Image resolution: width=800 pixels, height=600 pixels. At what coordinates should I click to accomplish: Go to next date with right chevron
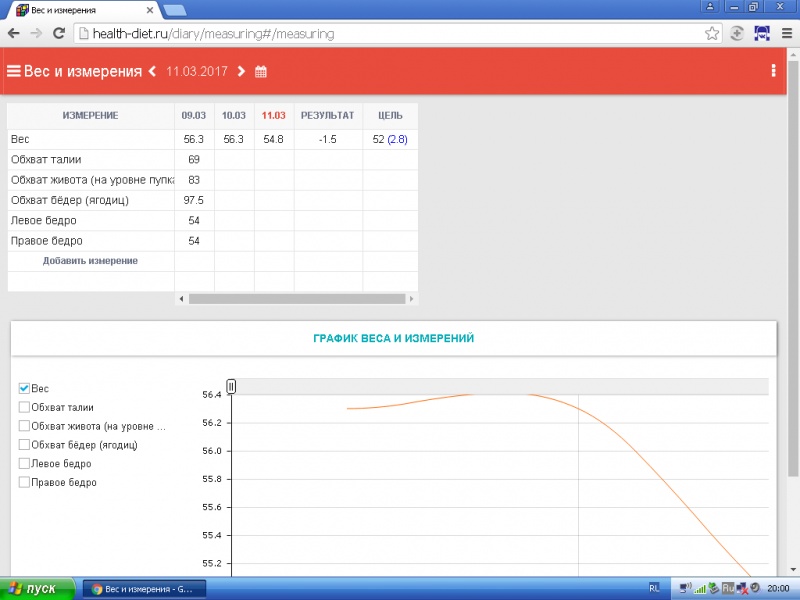(x=241, y=71)
